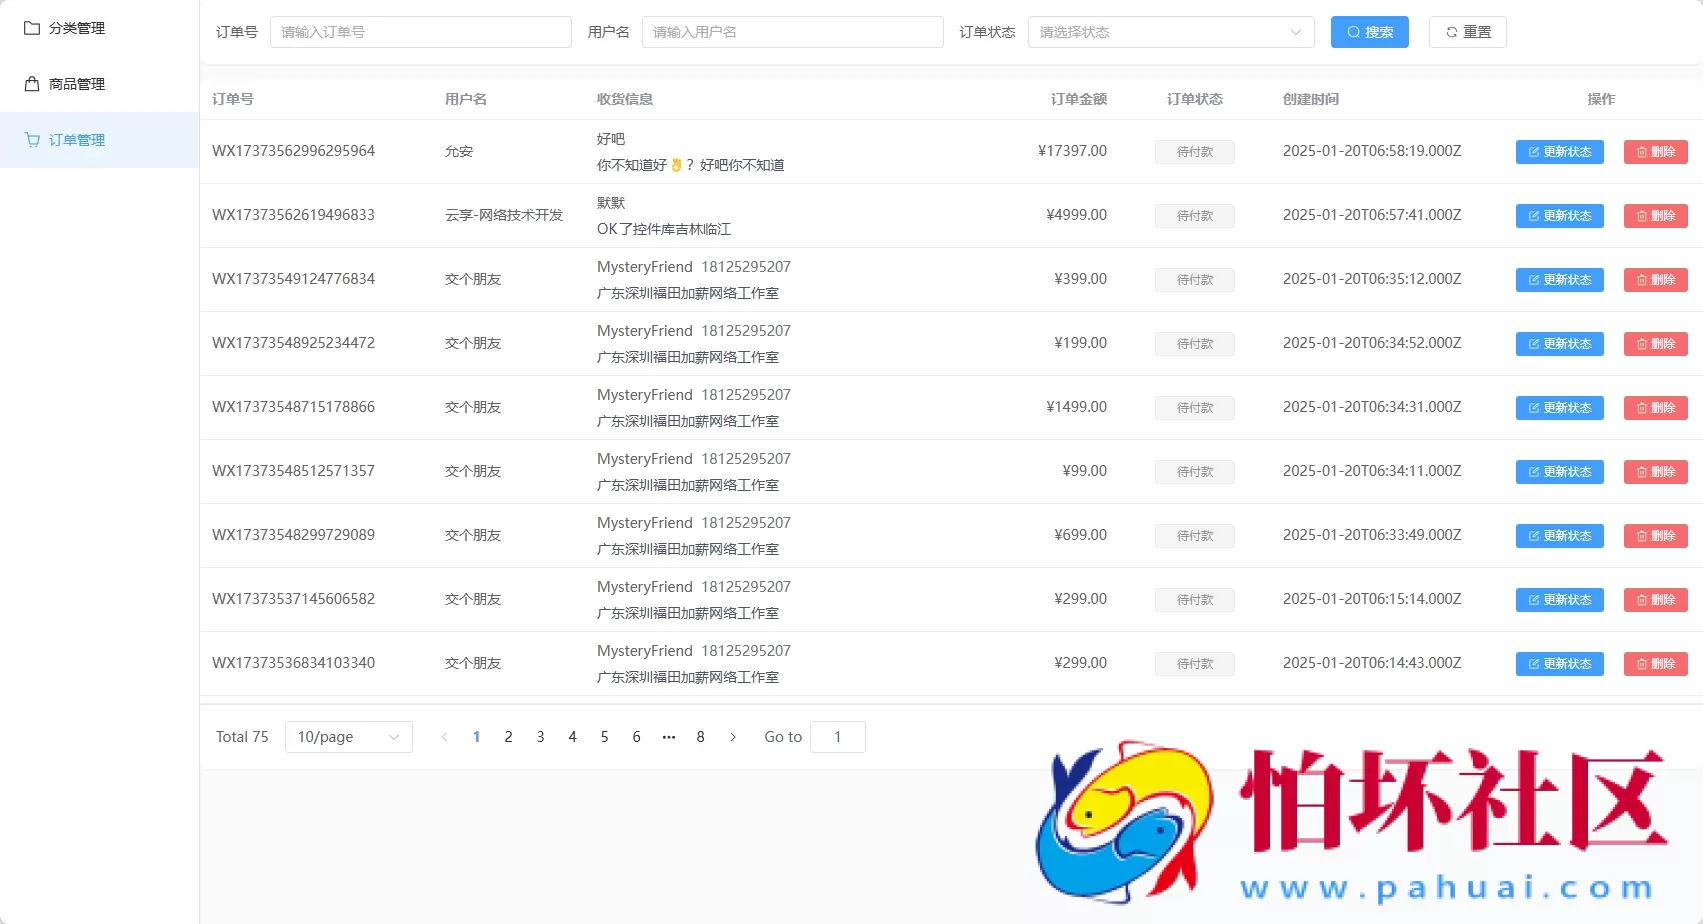The height and width of the screenshot is (924, 1703).
Task: Click the magnifier icon on the 搜索 button
Action: [x=1353, y=31]
